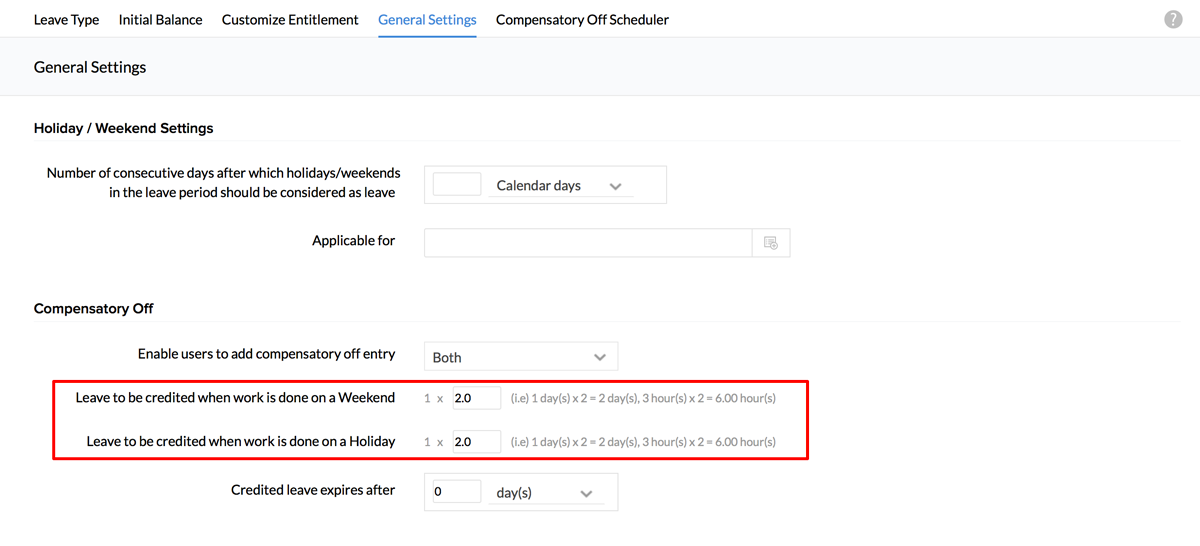1200x546 pixels.
Task: Click the Holiday leave multiplier field
Action: coord(476,441)
